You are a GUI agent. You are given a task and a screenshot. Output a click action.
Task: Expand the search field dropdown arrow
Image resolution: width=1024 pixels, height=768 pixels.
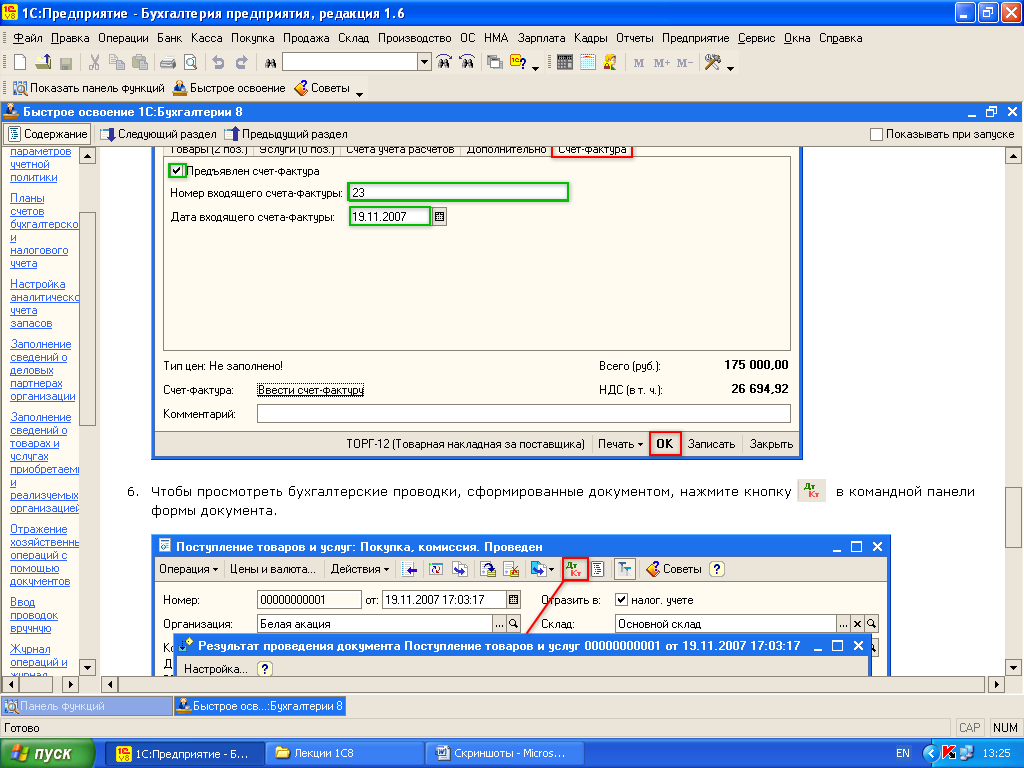tap(424, 63)
